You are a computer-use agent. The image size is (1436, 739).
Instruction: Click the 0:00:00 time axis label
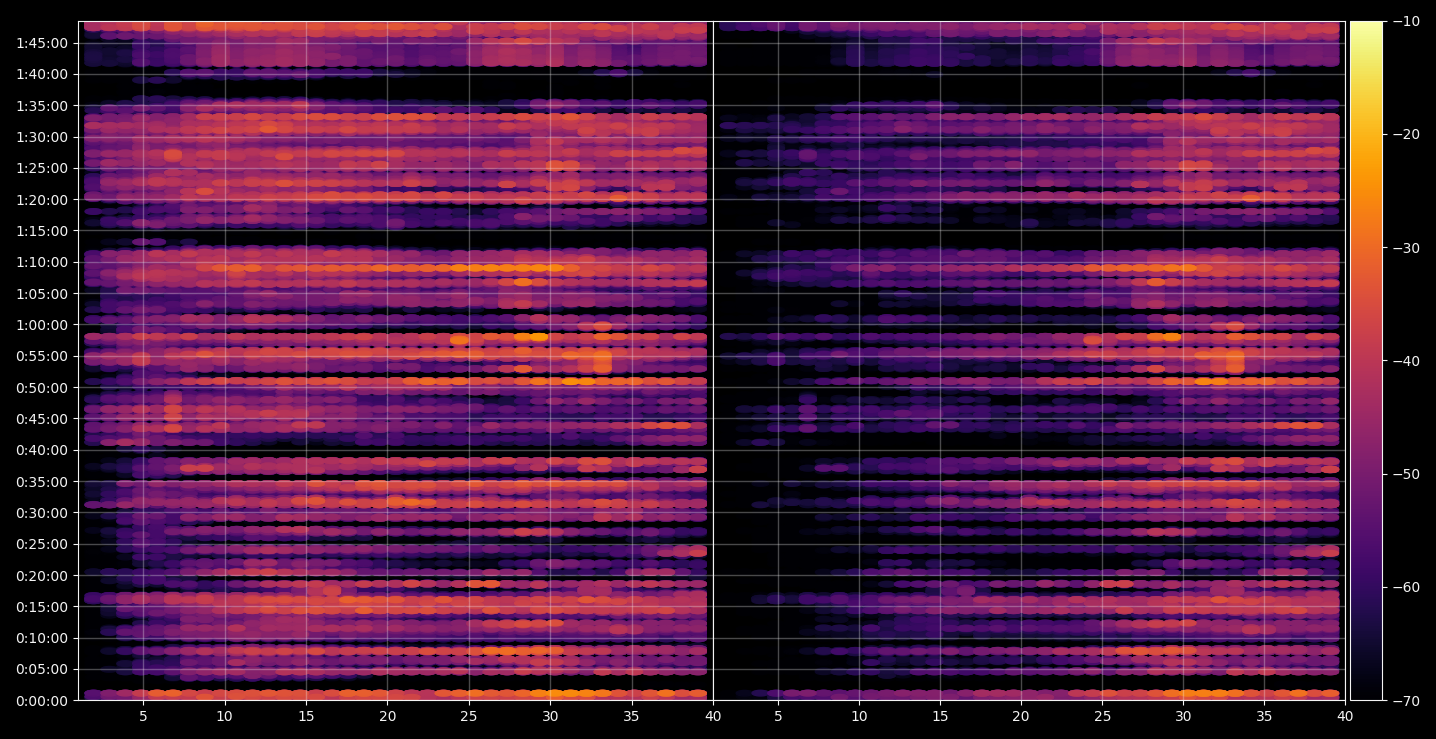point(42,701)
